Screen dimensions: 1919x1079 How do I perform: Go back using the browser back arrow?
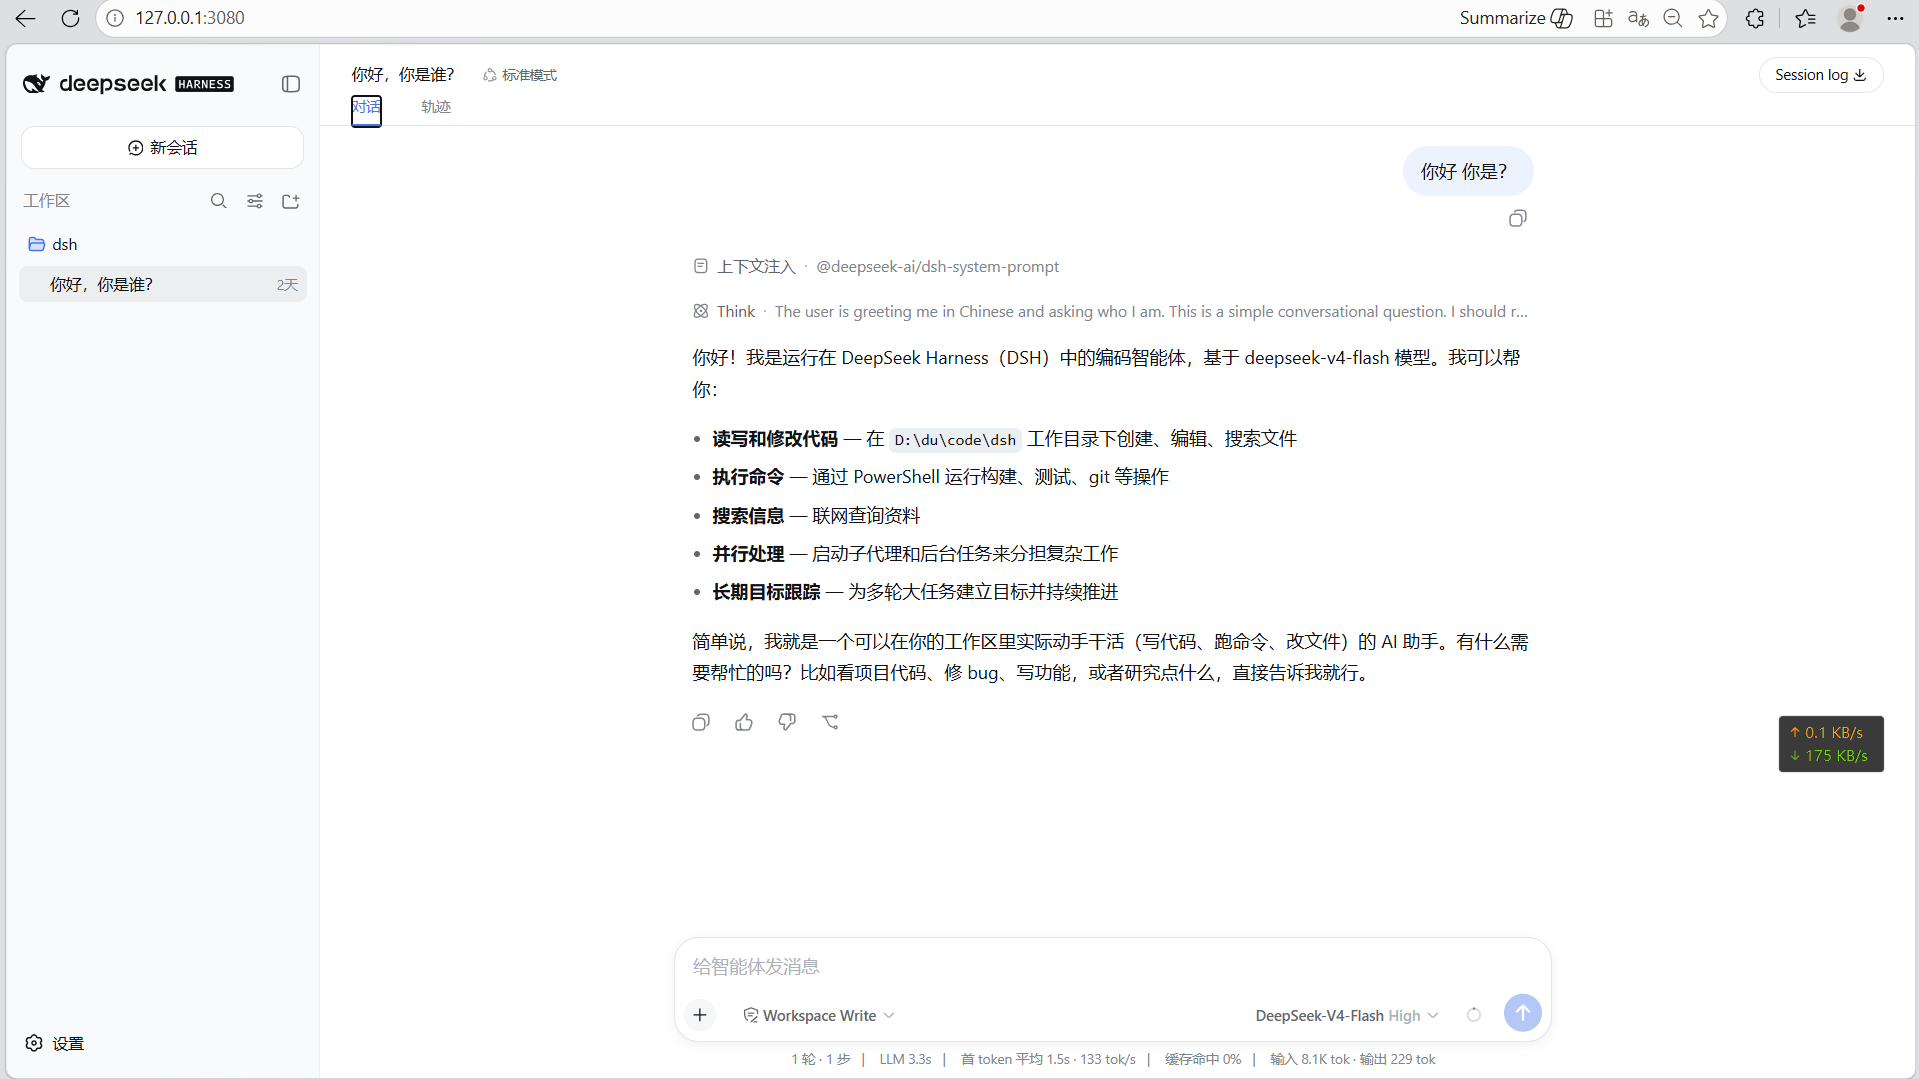25,18
